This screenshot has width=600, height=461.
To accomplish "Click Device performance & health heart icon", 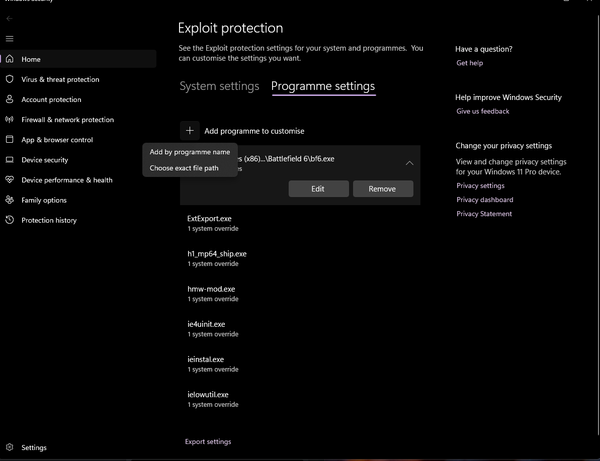I will (10, 180).
